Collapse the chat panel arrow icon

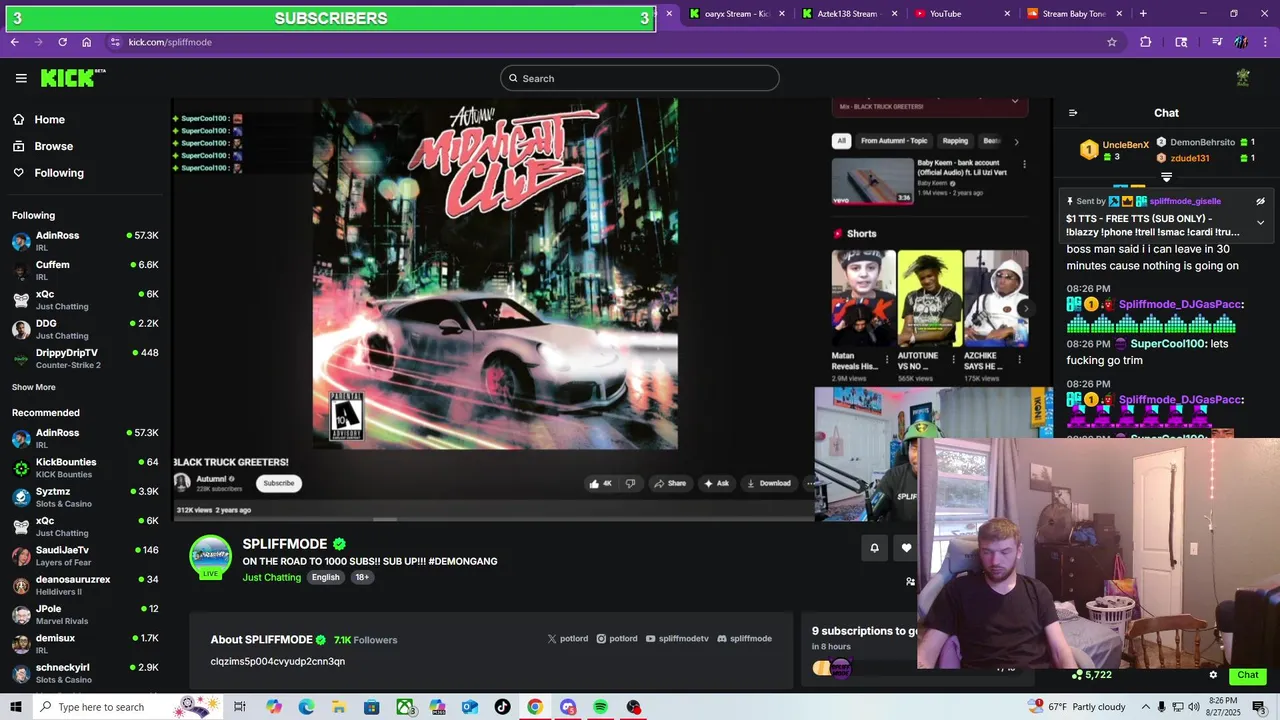coord(1073,113)
